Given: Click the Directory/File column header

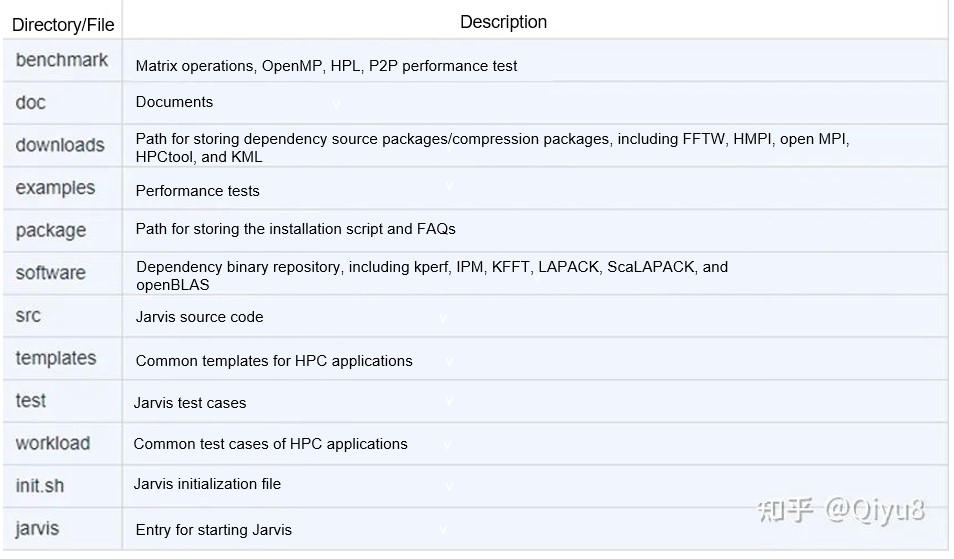Looking at the screenshot, I should tap(63, 25).
